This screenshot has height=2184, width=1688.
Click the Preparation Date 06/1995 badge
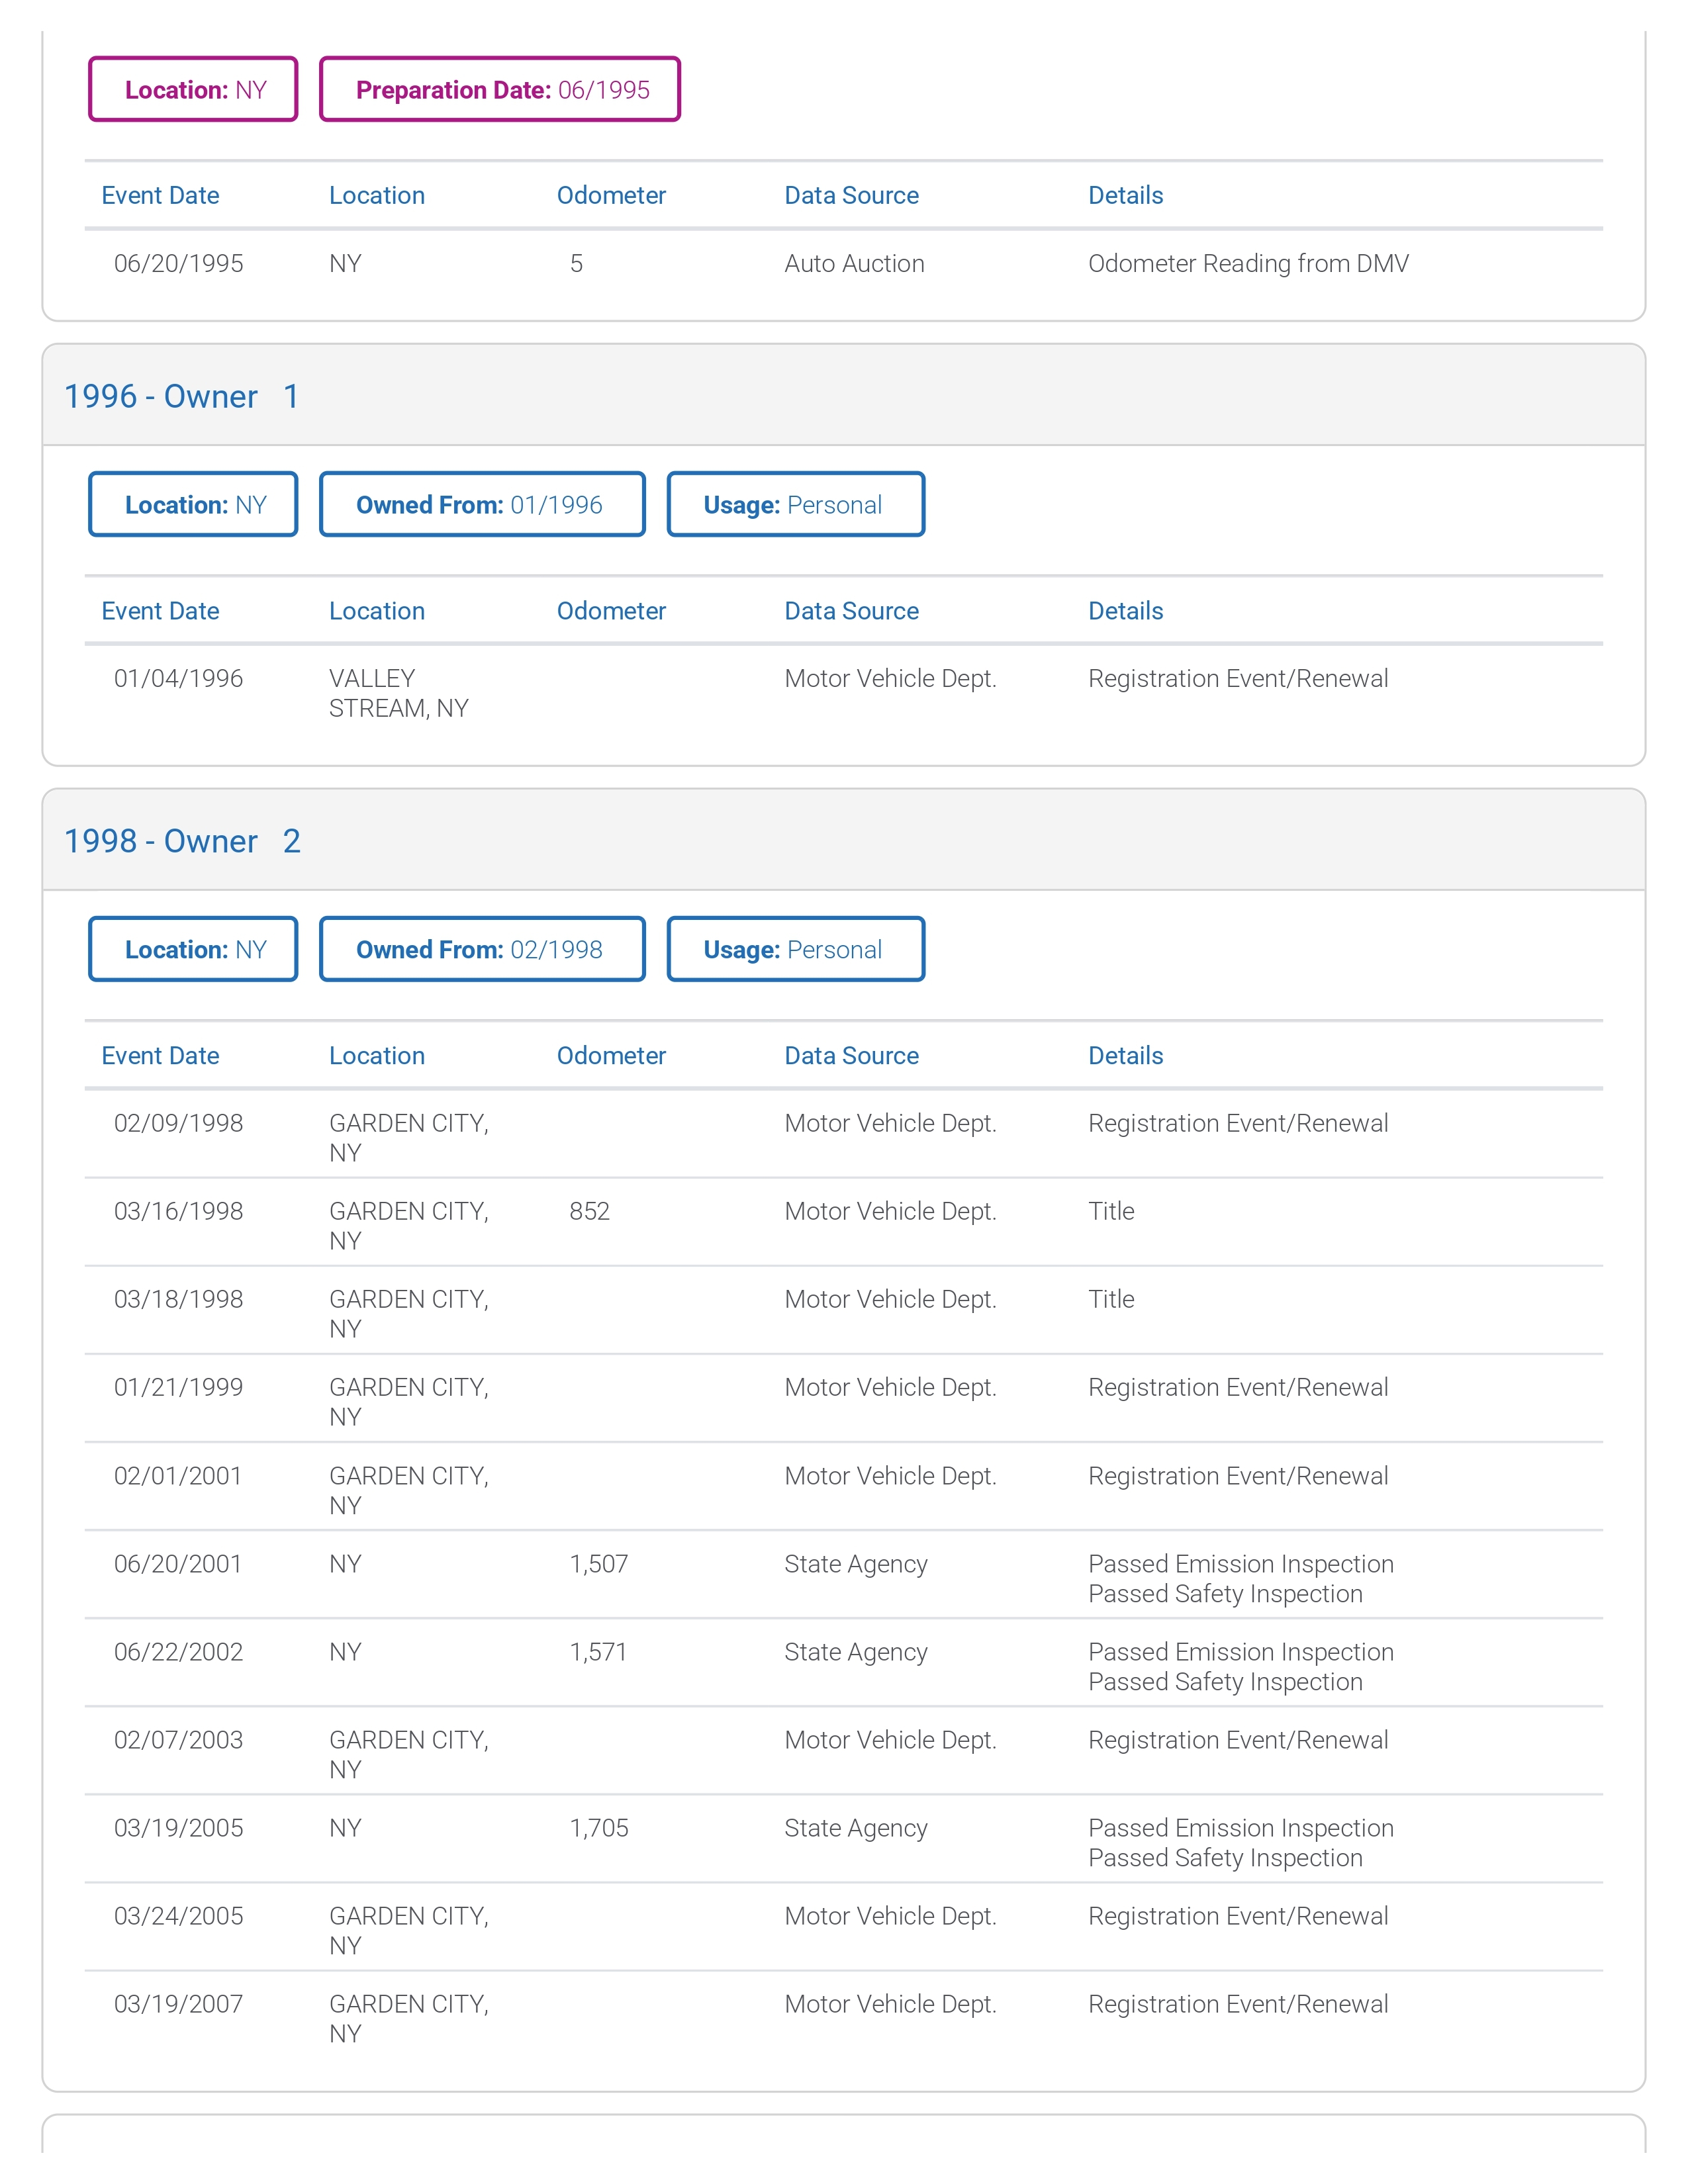500,89
